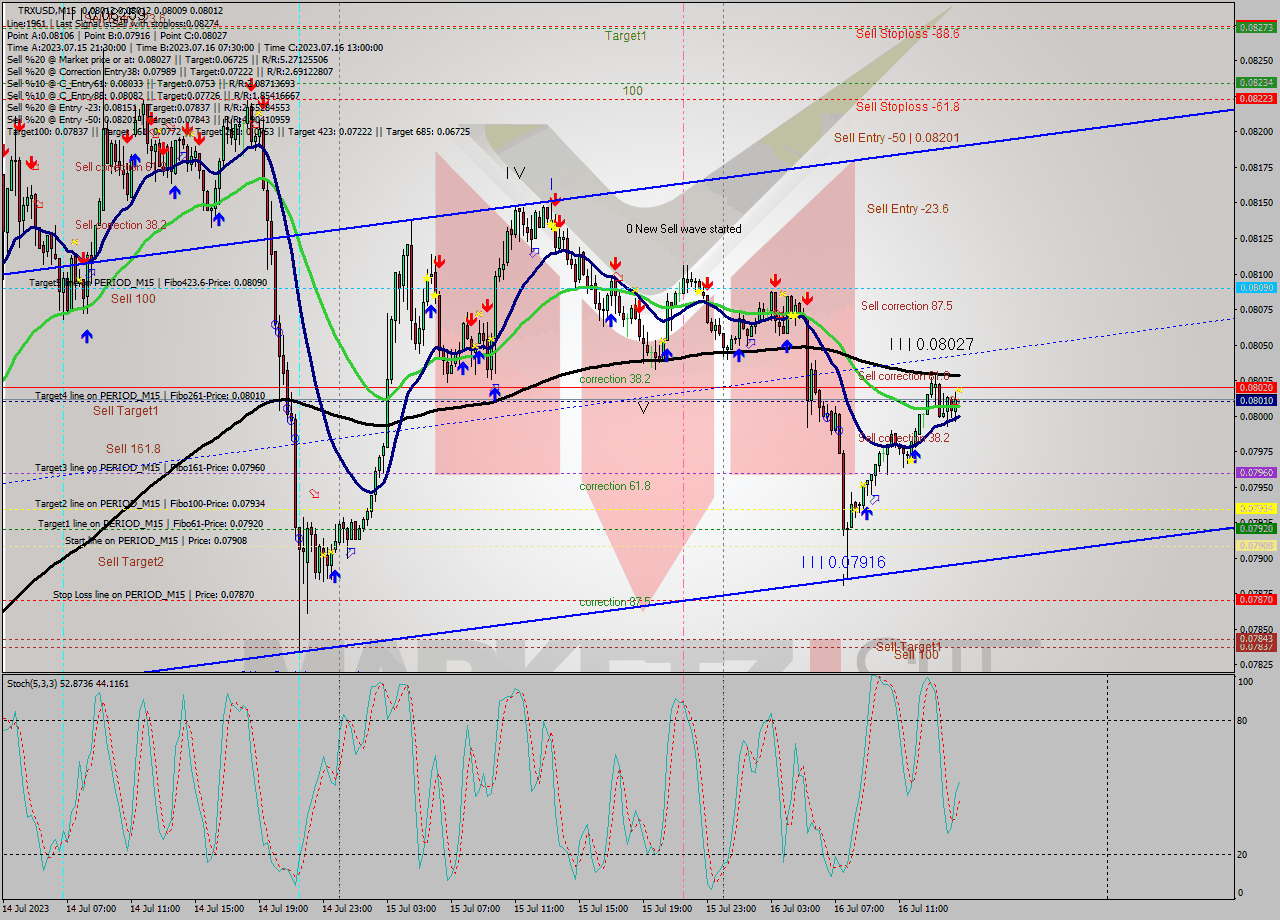Click the 0.07900 price axis tick
This screenshot has width=1280, height=920.
point(1256,558)
